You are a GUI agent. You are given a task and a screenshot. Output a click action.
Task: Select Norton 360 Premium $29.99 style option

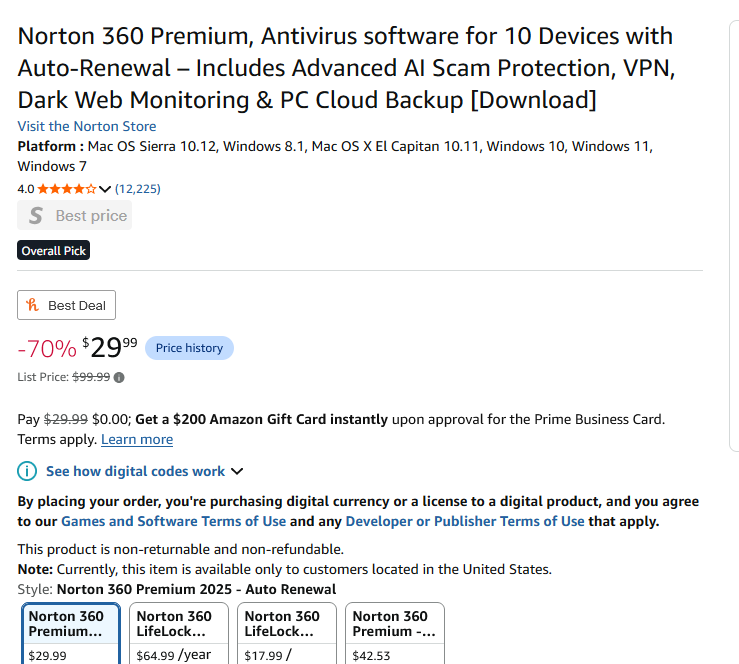click(71, 633)
